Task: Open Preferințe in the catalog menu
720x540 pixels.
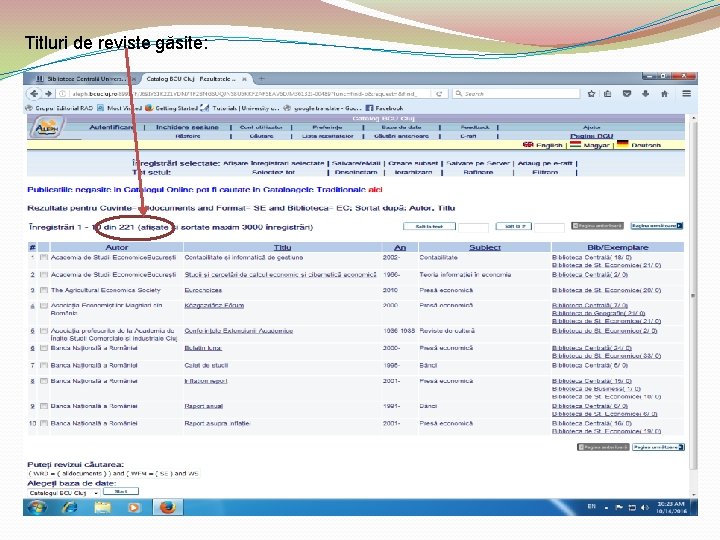Action: (327, 127)
